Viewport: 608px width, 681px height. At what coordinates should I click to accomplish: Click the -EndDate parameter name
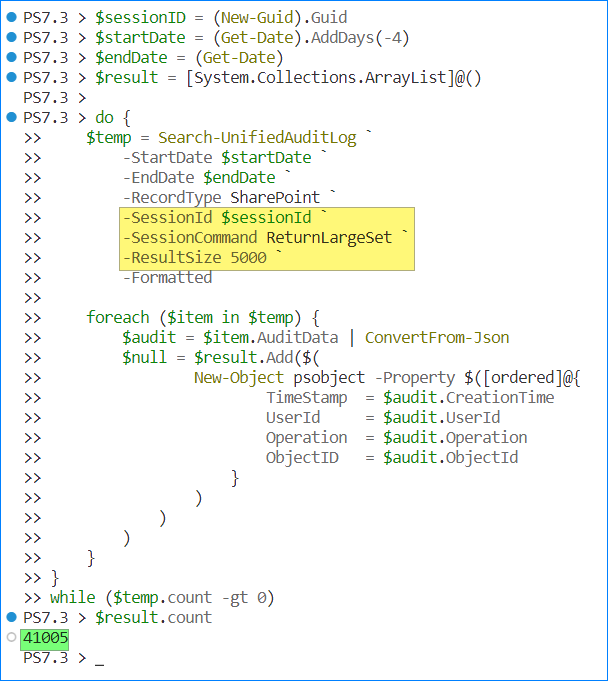pyautogui.click(x=159, y=178)
